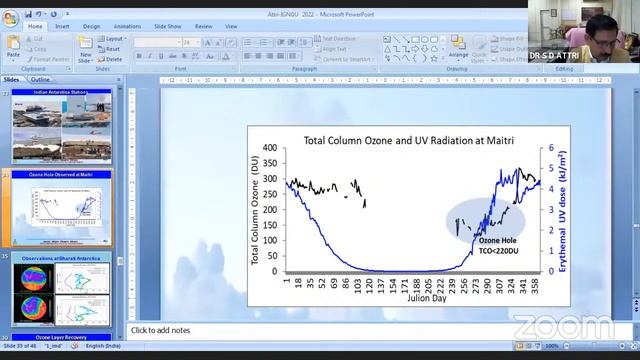Open the Align Text dropdown
This screenshot has width=640, height=360.
[333, 49]
